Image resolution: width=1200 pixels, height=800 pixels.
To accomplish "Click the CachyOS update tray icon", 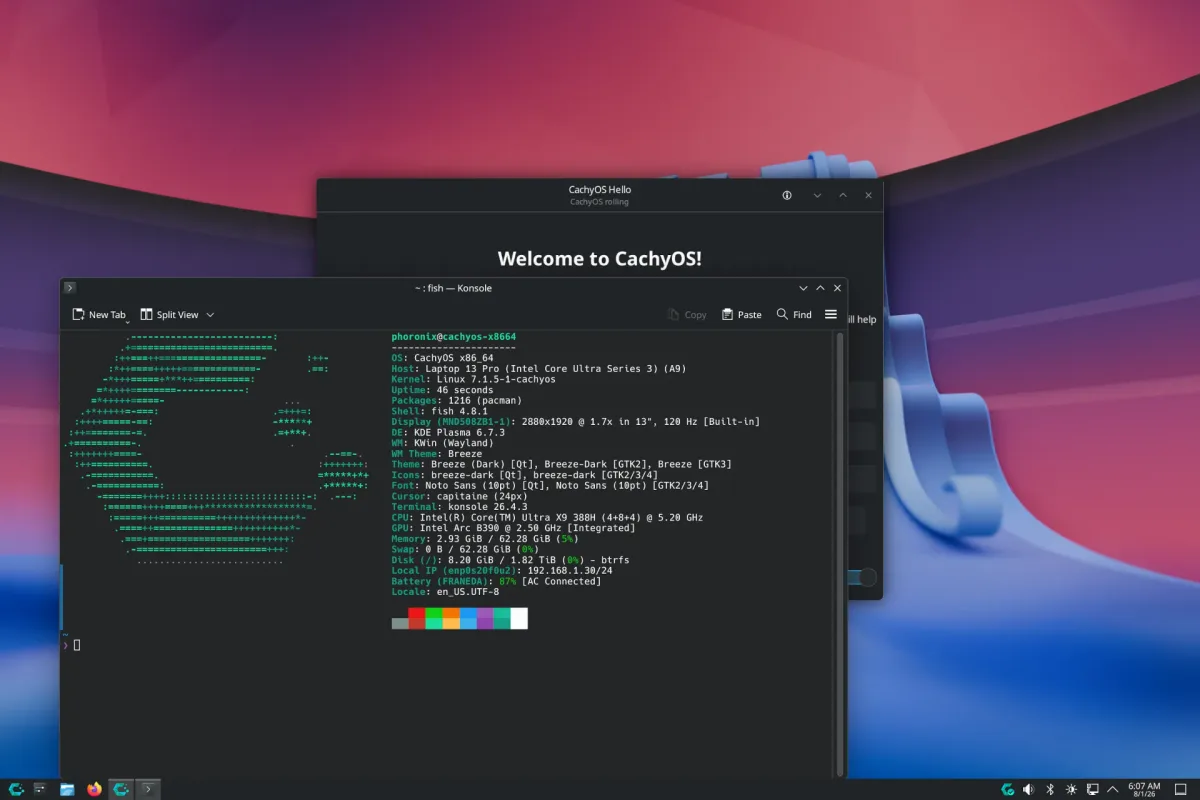I will click(1009, 789).
